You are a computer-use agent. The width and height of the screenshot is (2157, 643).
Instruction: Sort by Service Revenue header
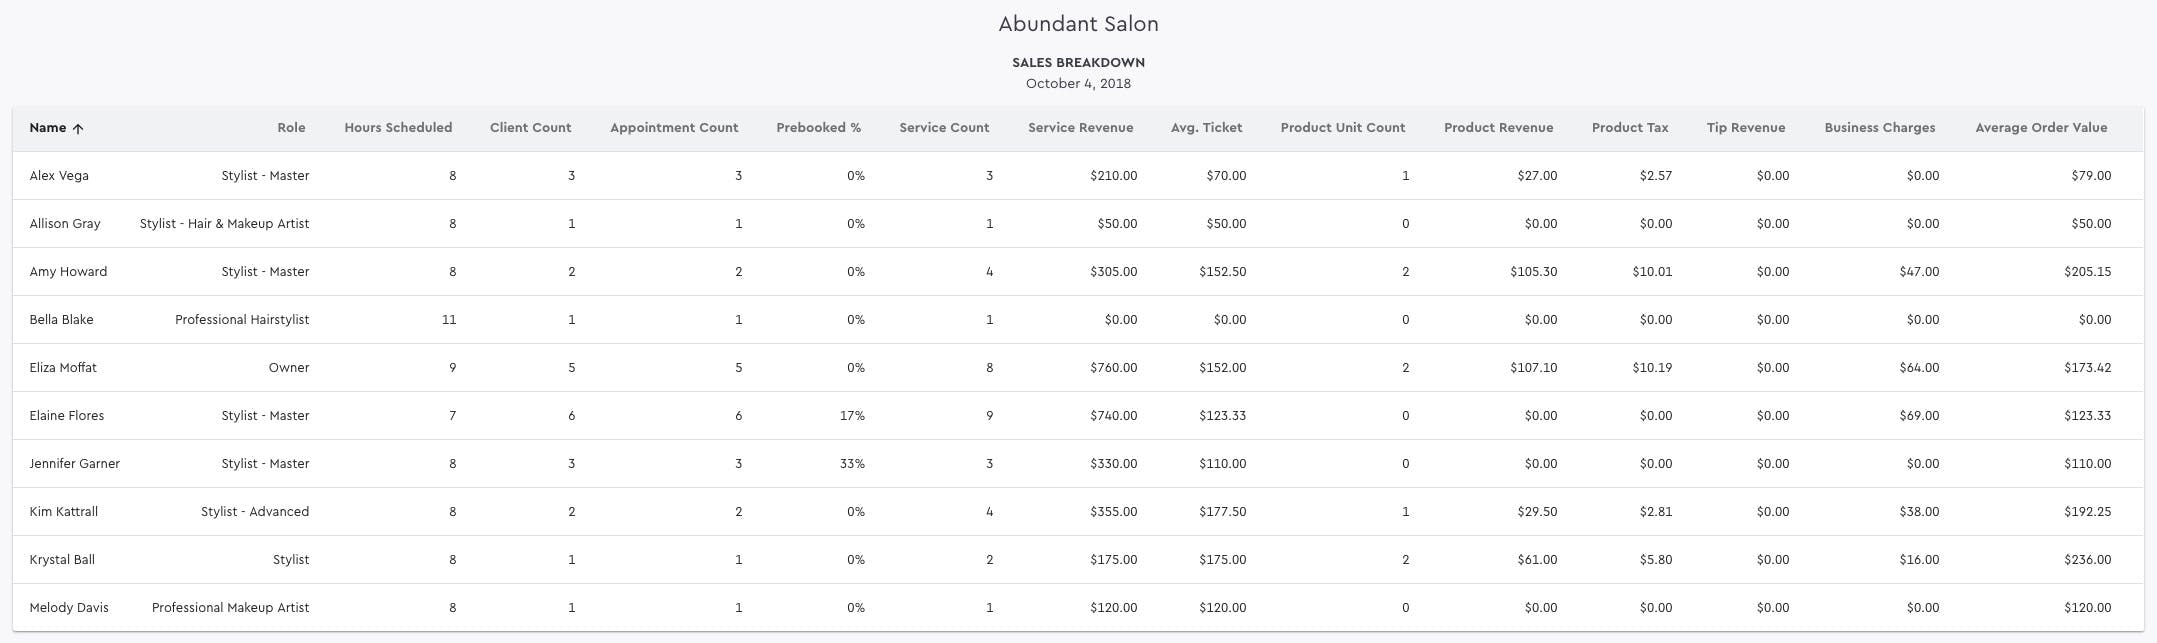point(1080,128)
